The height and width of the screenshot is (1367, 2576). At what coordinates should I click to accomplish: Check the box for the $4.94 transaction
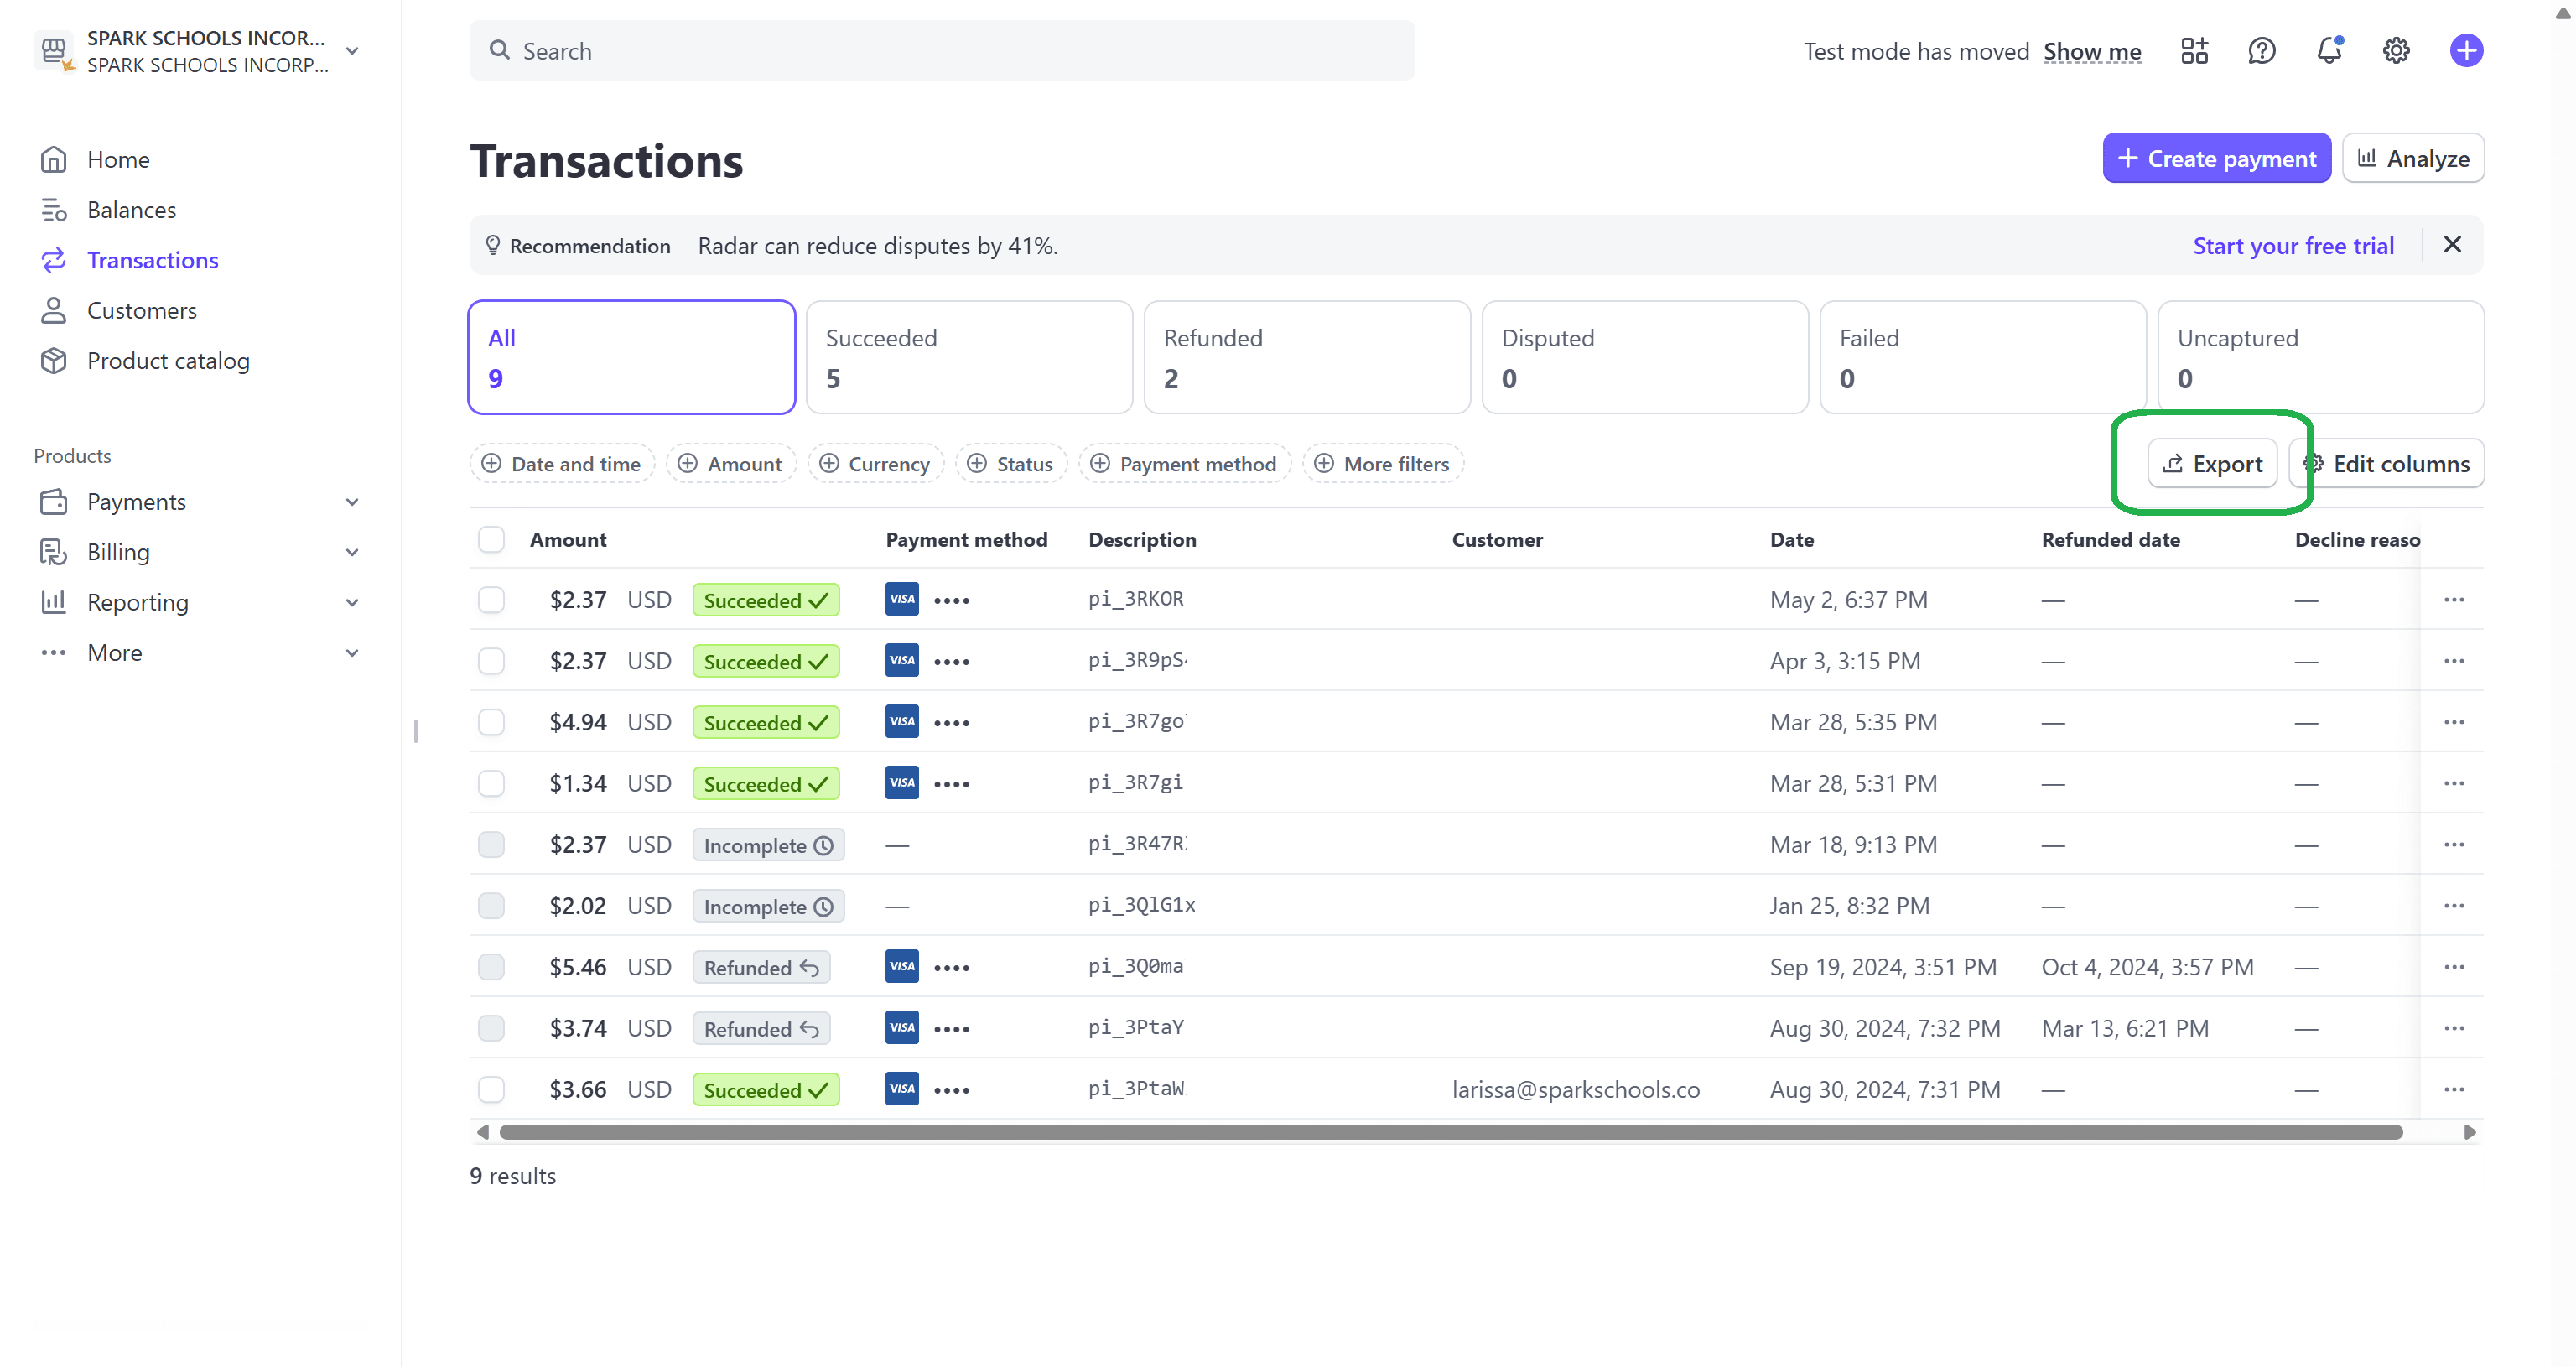click(x=491, y=722)
